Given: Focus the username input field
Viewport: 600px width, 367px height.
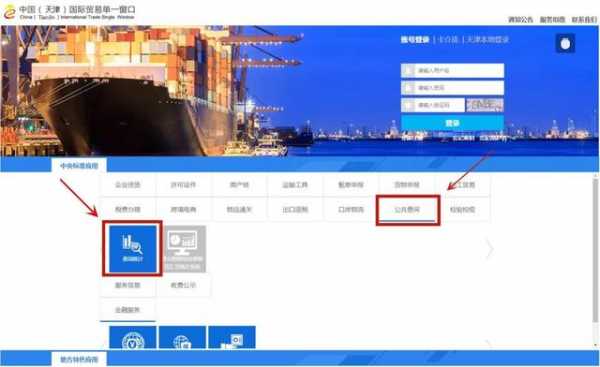Looking at the screenshot, I should (452, 70).
